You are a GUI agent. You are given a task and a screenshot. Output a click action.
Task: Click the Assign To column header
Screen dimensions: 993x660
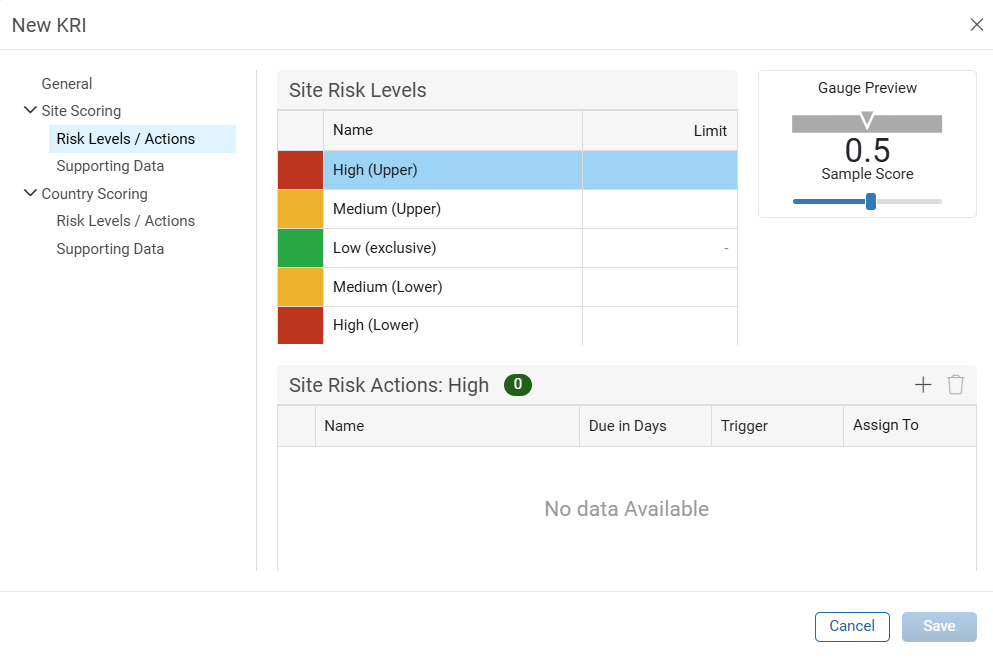909,426
